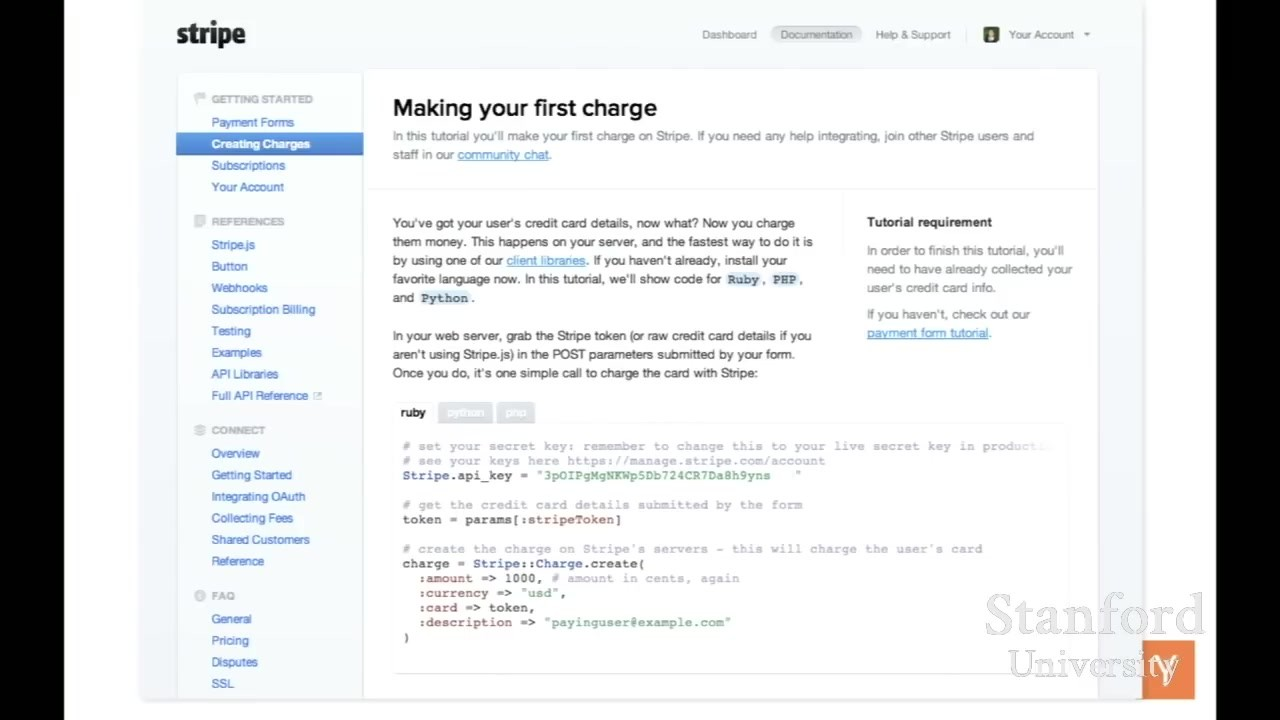Open Webhooks reference

tap(239, 288)
